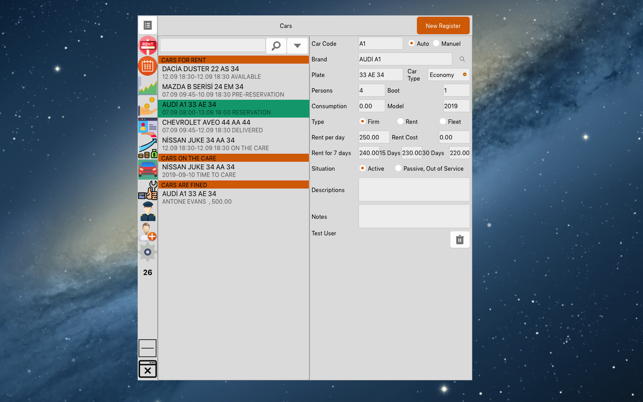Image resolution: width=643 pixels, height=402 pixels.
Task: Select the Auto radio button
Action: pos(411,43)
